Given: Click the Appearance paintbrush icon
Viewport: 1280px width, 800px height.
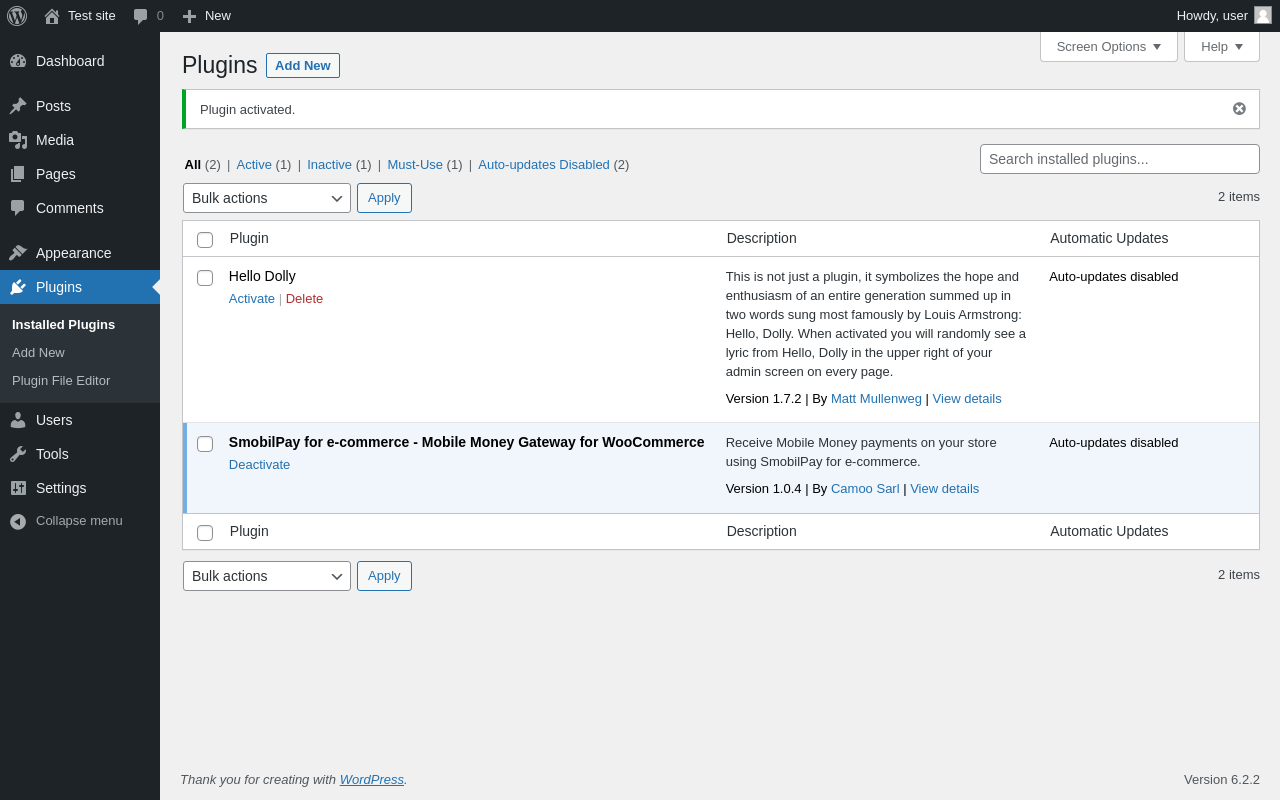Looking at the screenshot, I should (18, 253).
